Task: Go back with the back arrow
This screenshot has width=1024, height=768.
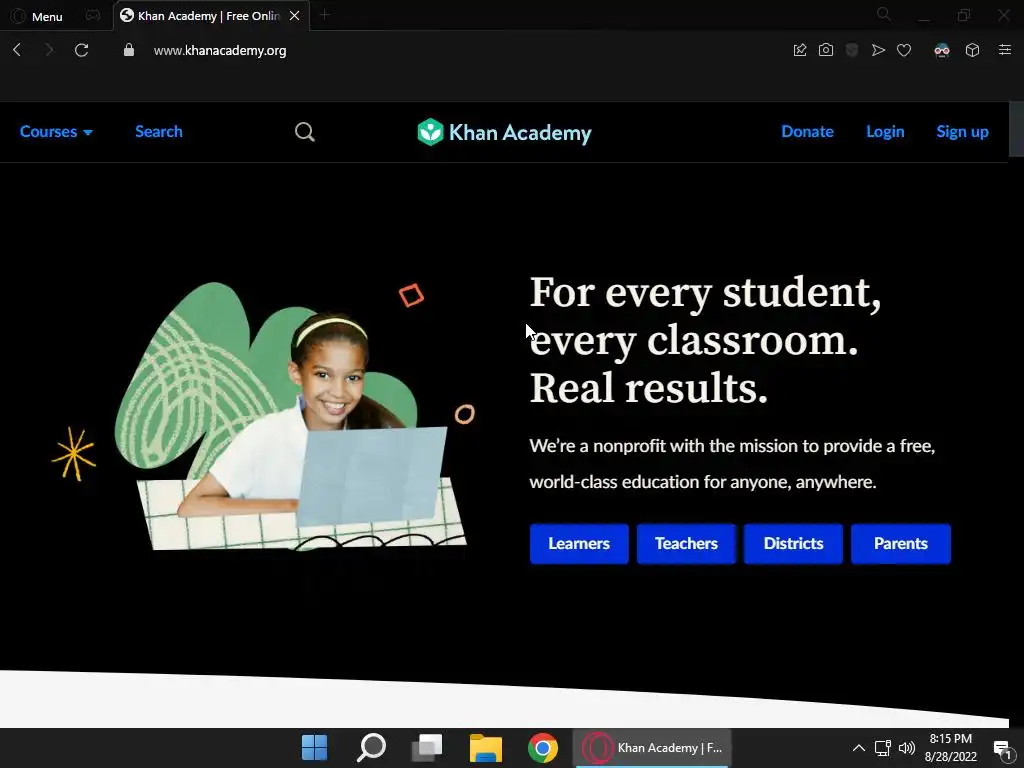Action: click(x=18, y=50)
